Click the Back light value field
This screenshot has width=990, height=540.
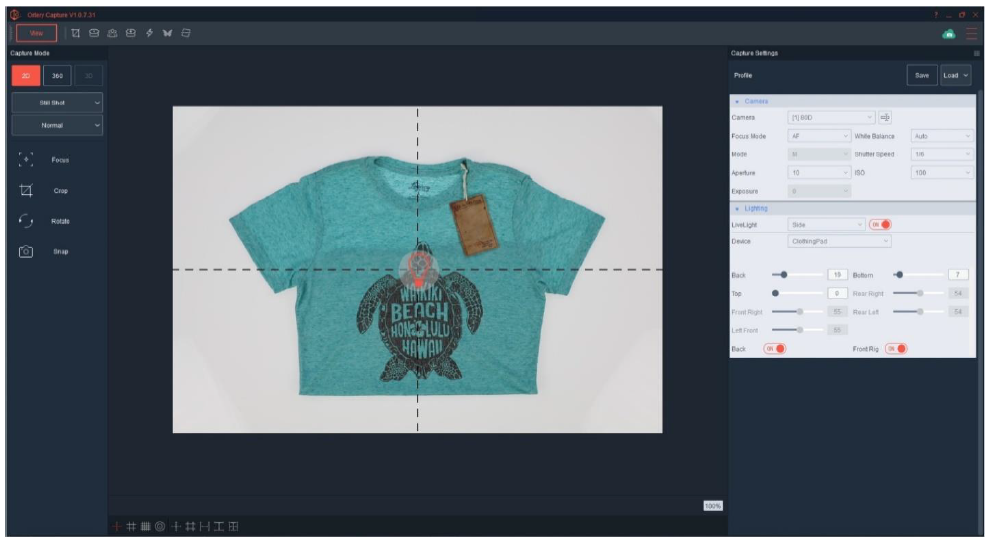coord(837,275)
